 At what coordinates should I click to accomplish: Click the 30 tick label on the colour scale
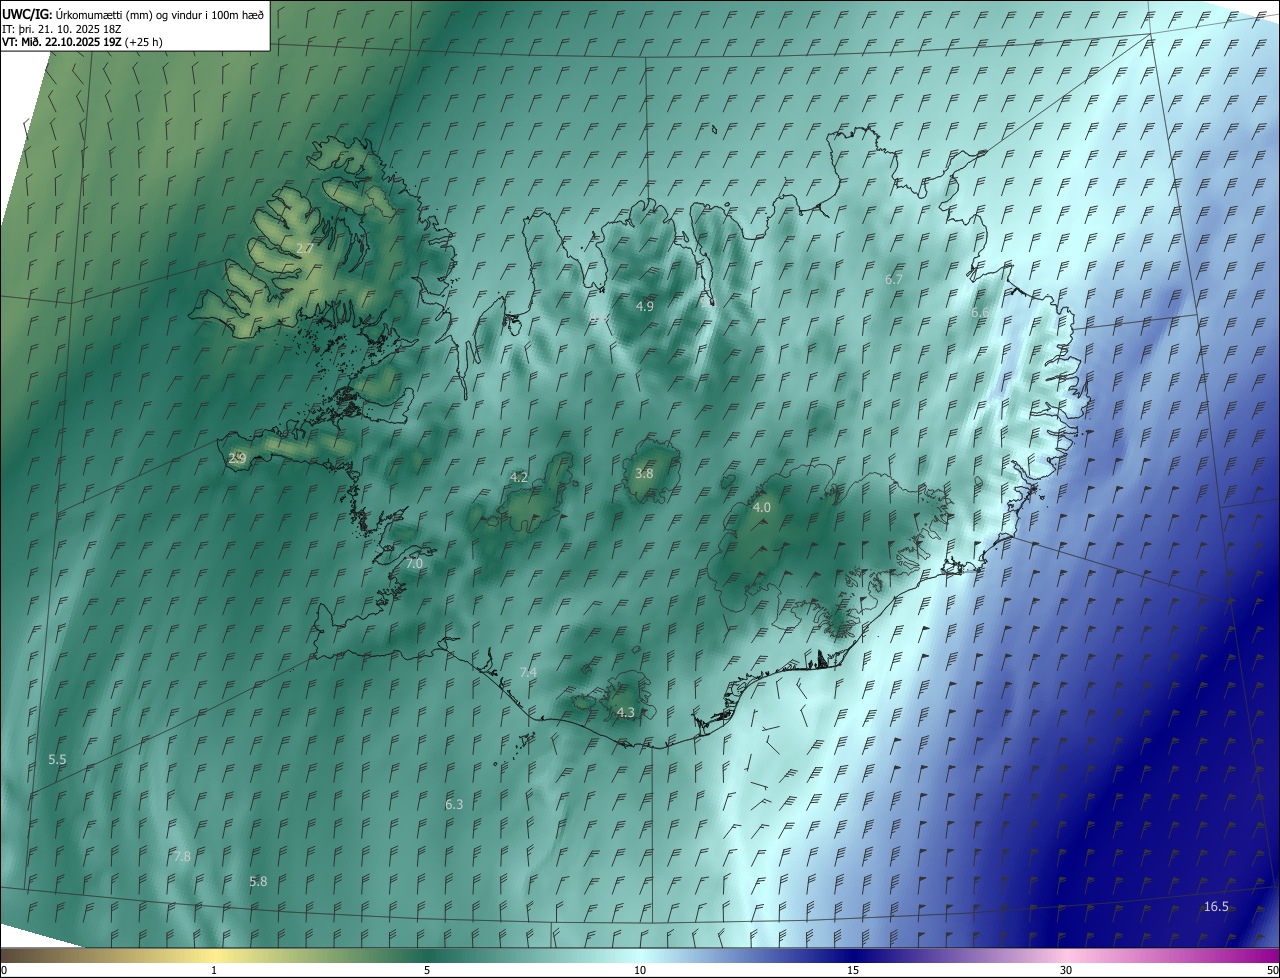pos(1066,970)
